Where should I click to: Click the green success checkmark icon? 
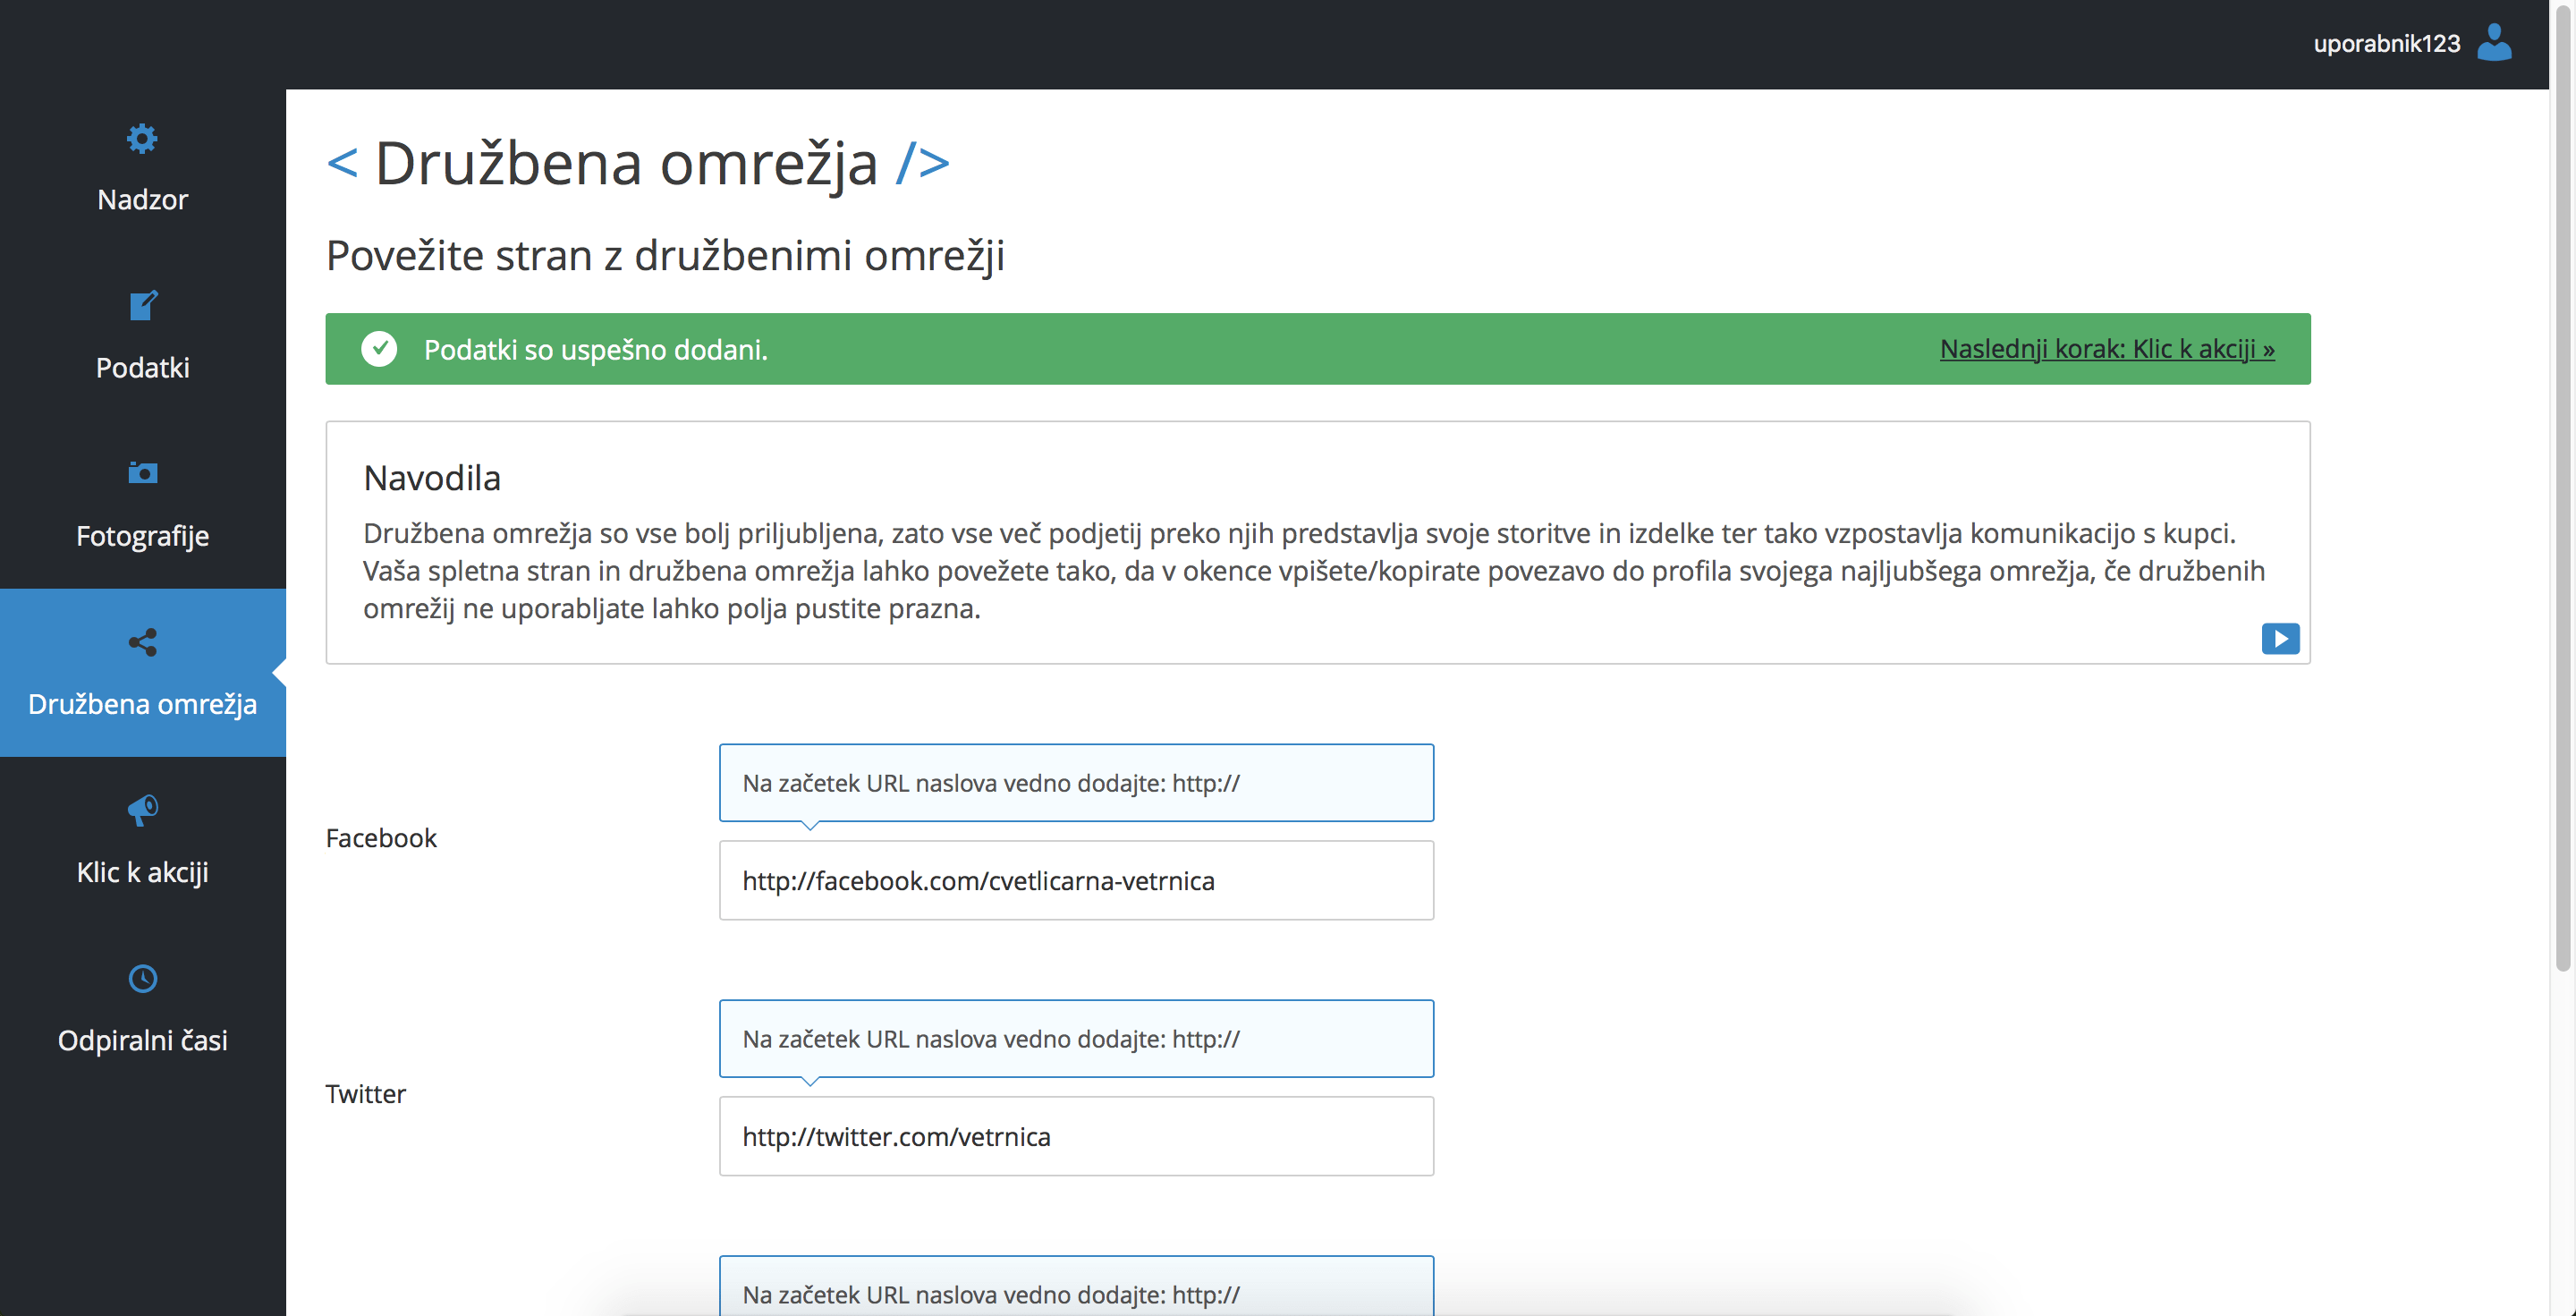tap(379, 349)
